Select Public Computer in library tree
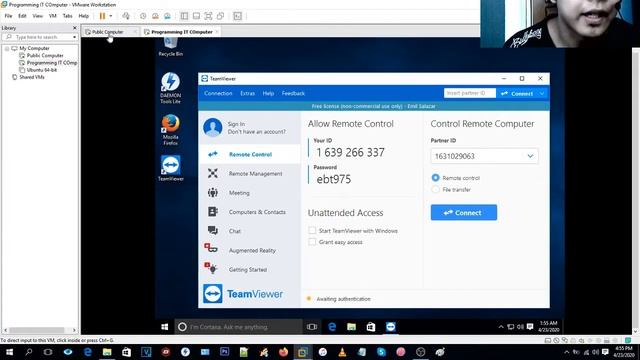 pos(45,56)
